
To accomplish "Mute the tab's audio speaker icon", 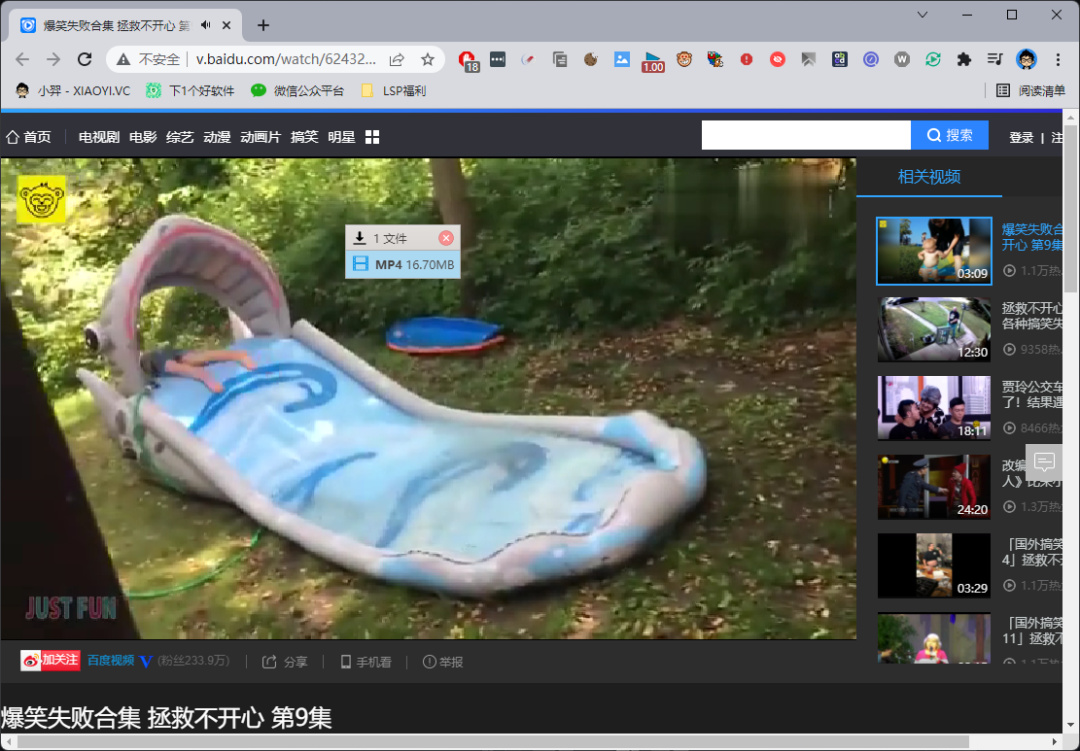I will [x=206, y=25].
